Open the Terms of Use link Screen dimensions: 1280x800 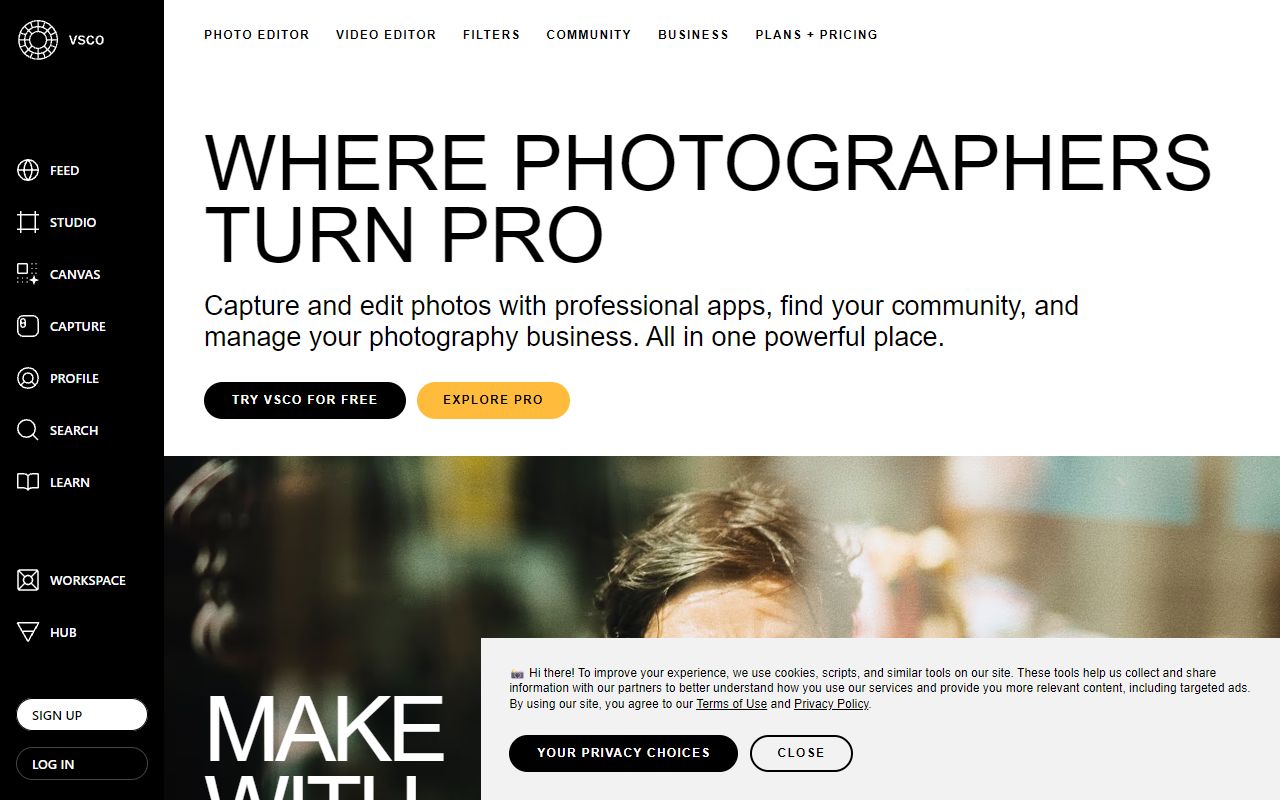731,704
